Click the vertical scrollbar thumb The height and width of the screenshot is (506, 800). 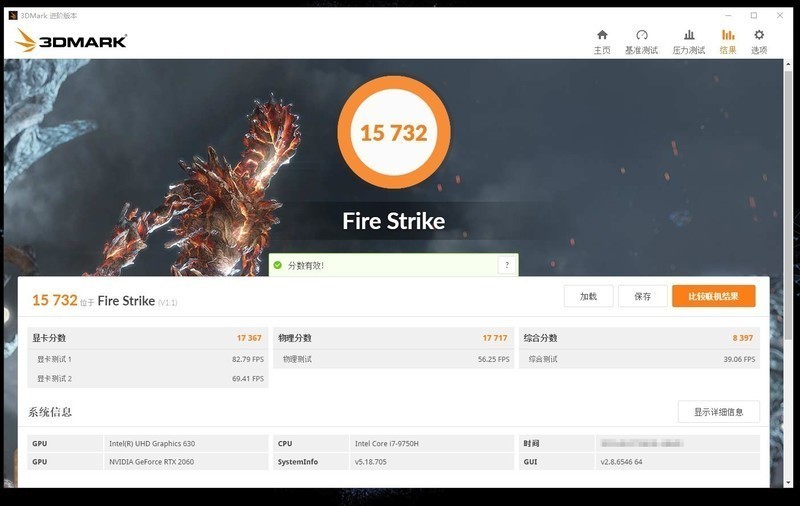coord(789,204)
